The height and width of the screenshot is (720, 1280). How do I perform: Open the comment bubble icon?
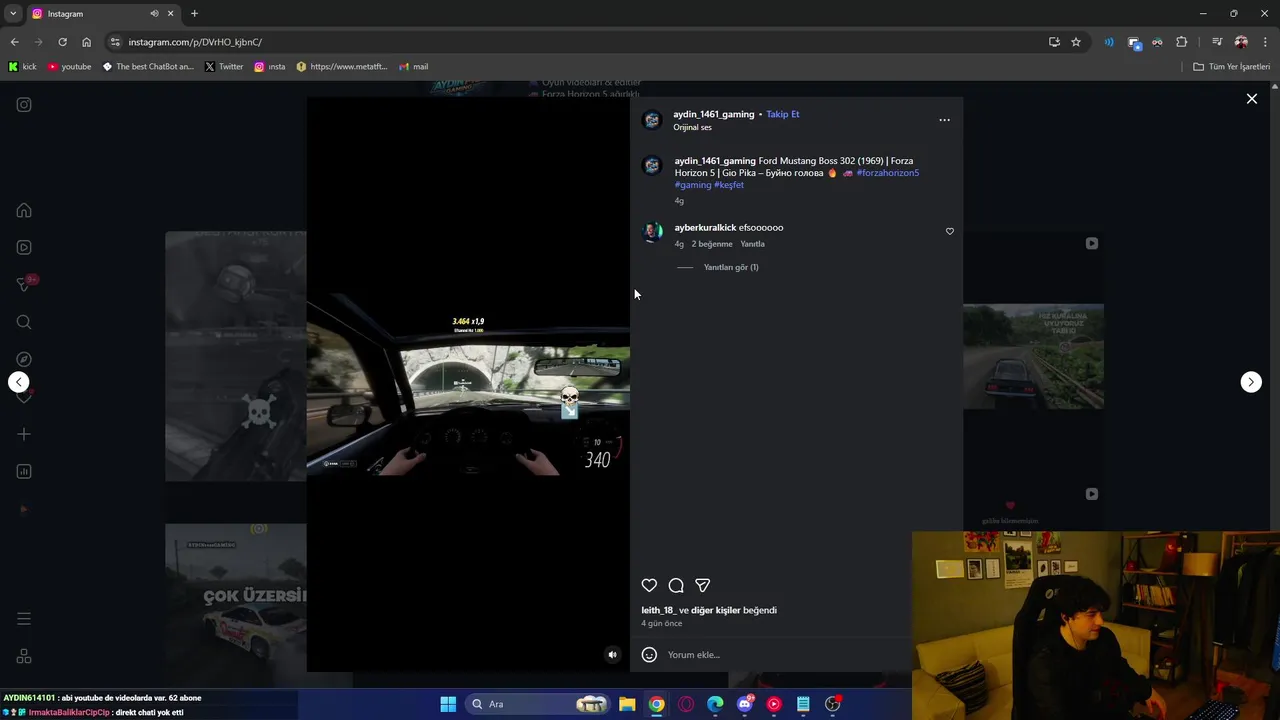[x=676, y=585]
